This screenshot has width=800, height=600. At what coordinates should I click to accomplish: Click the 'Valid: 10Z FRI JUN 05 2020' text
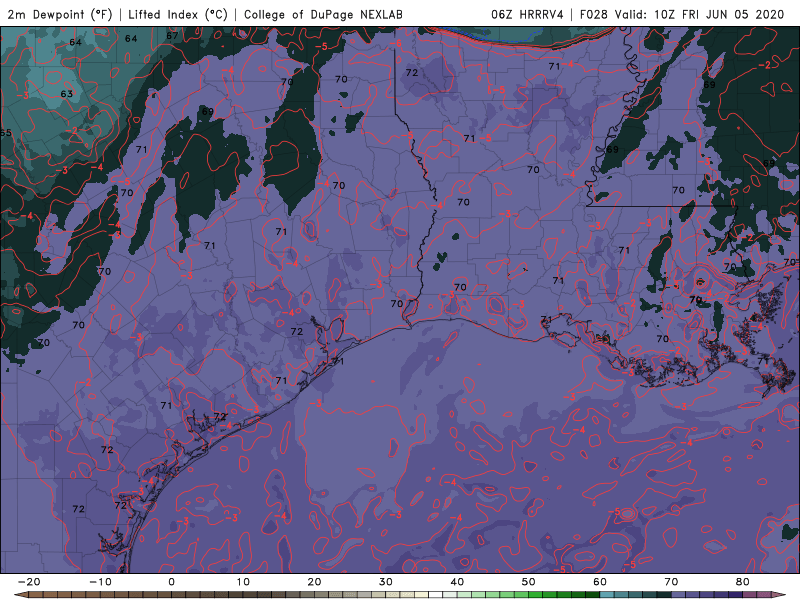(699, 14)
